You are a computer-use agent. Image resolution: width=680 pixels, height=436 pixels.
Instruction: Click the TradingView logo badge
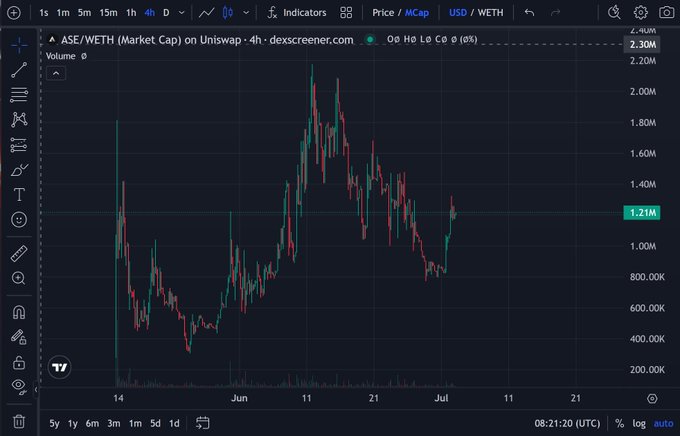(59, 367)
